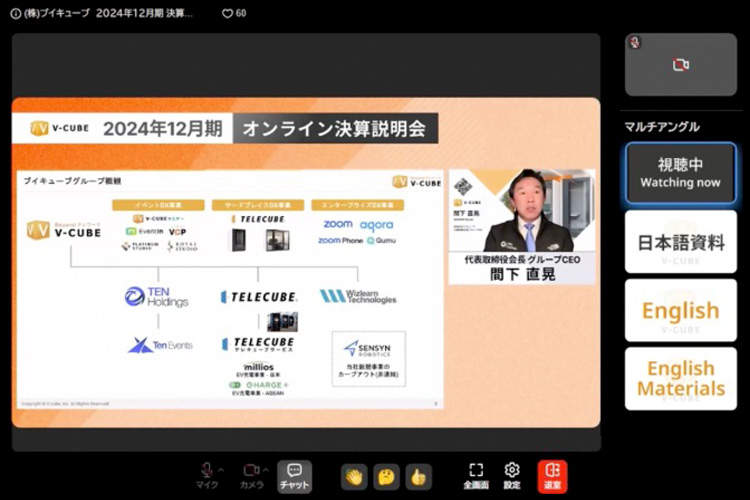Expand the microphone options chevron
The image size is (750, 500).
(221, 470)
